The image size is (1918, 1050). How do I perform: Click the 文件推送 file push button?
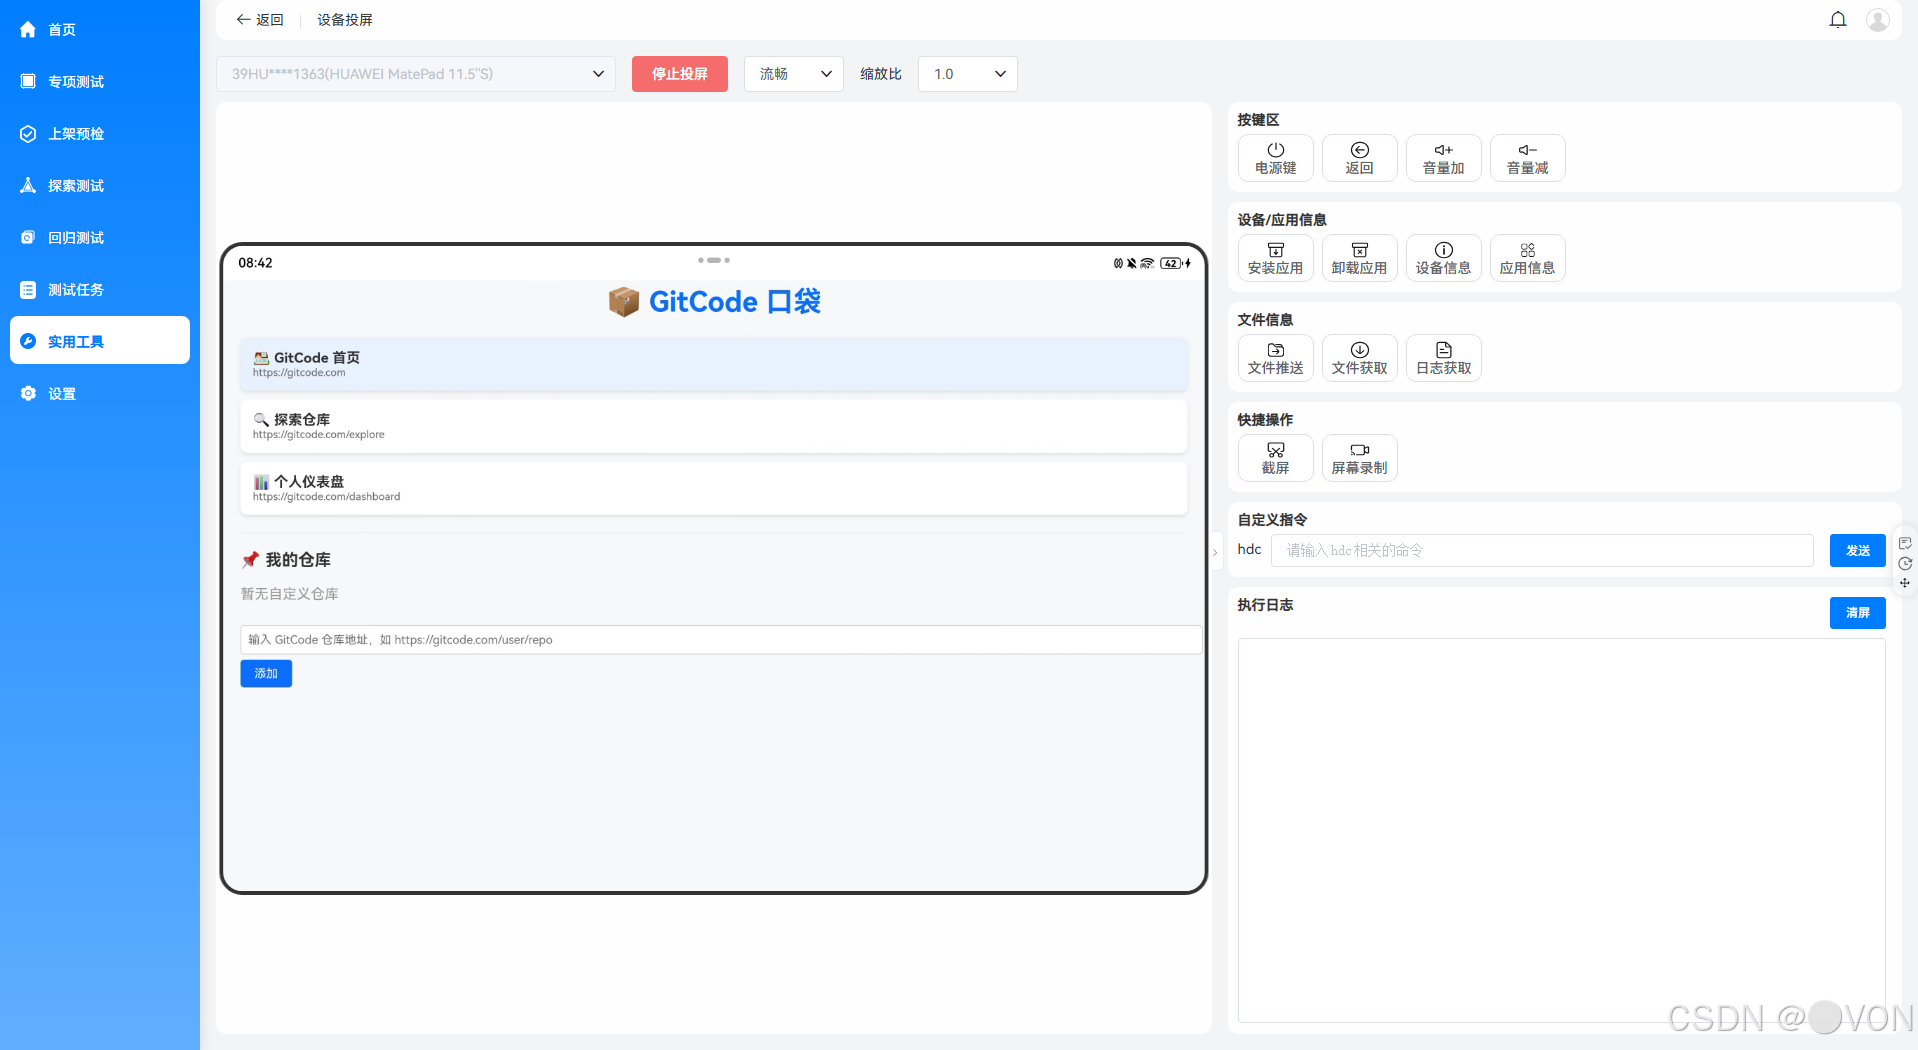1276,358
